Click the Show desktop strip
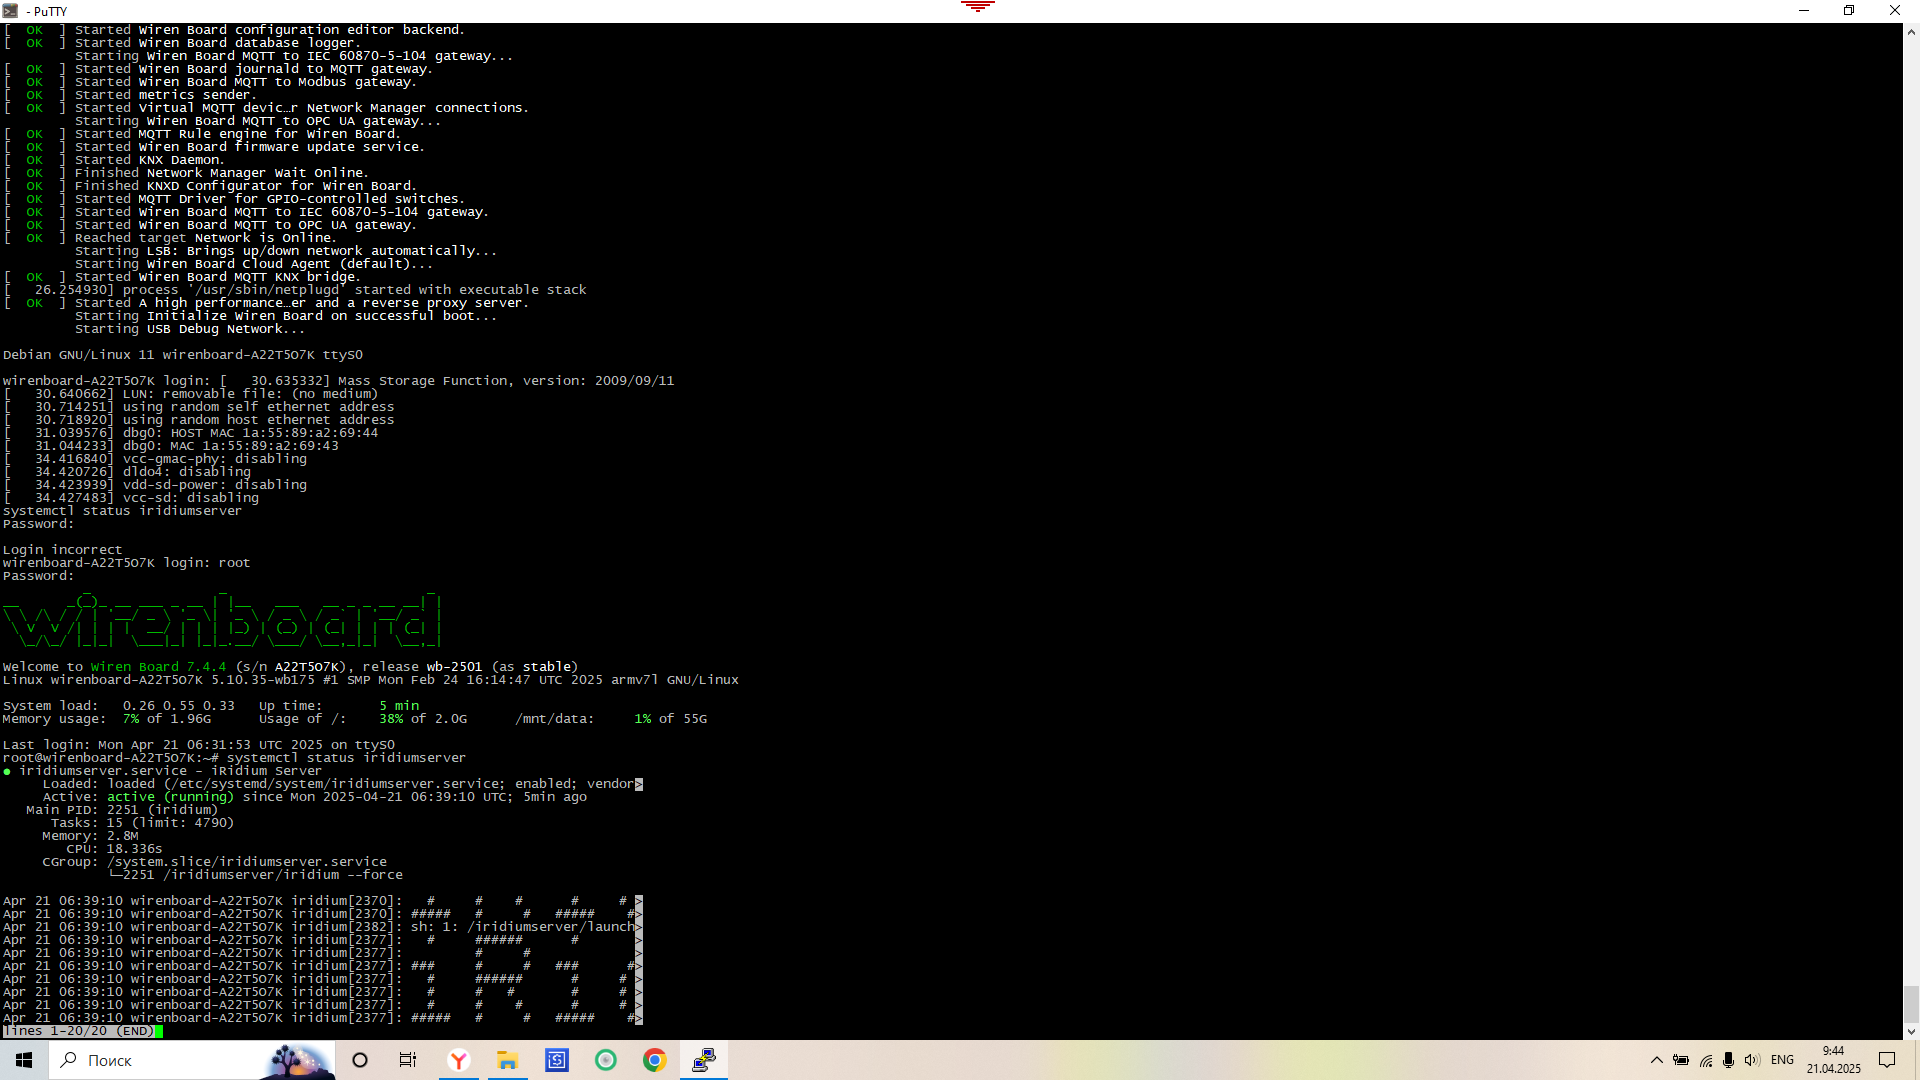 (1916, 1060)
